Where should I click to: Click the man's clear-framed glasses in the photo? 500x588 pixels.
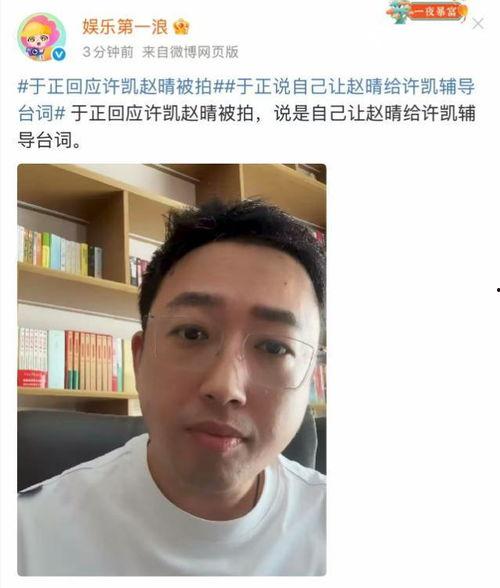click(x=231, y=351)
